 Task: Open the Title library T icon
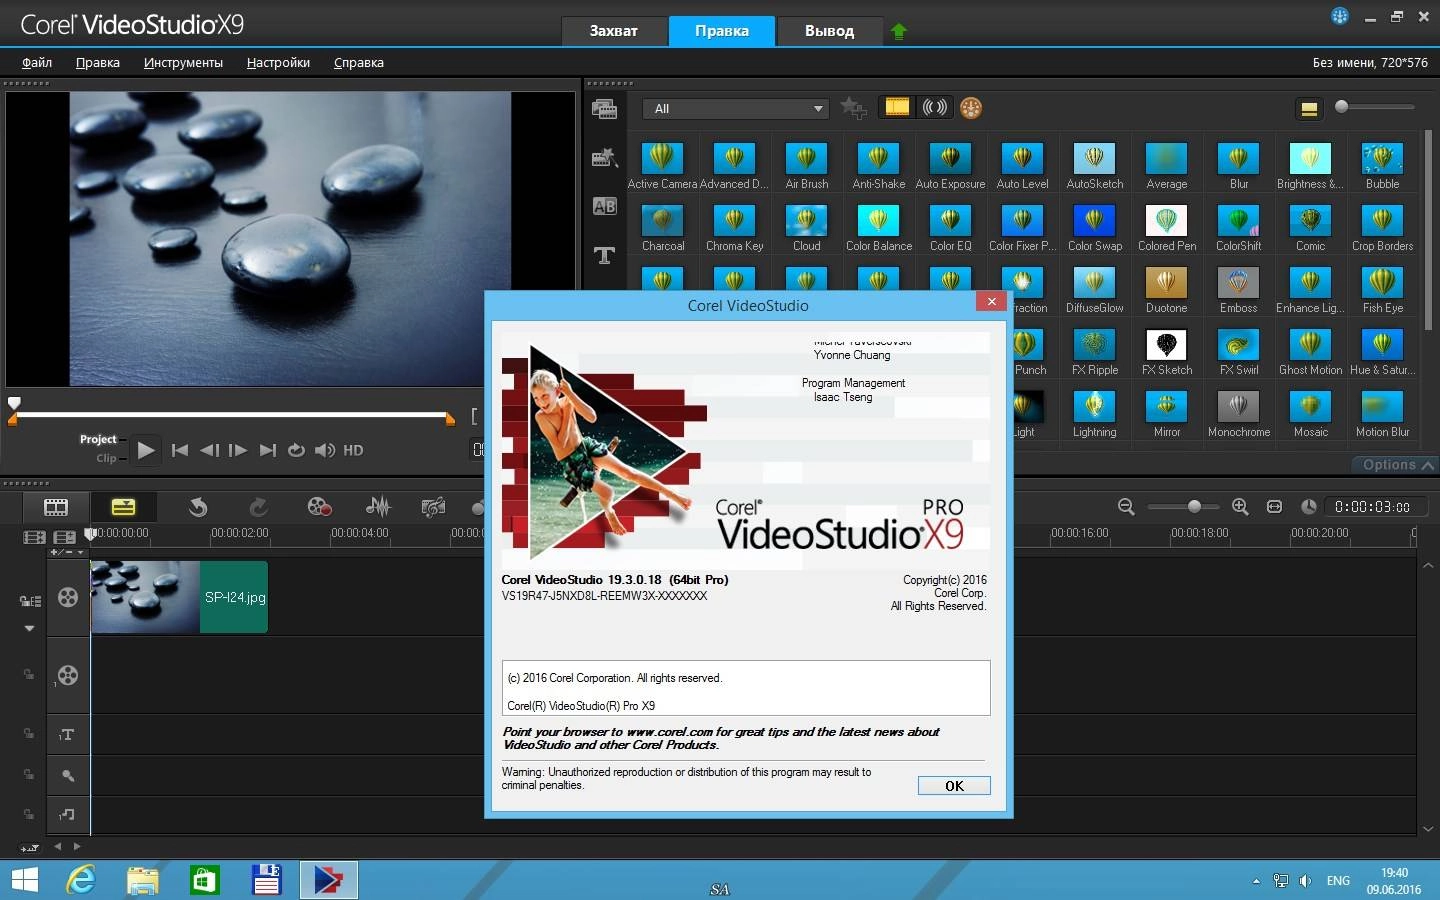click(604, 255)
